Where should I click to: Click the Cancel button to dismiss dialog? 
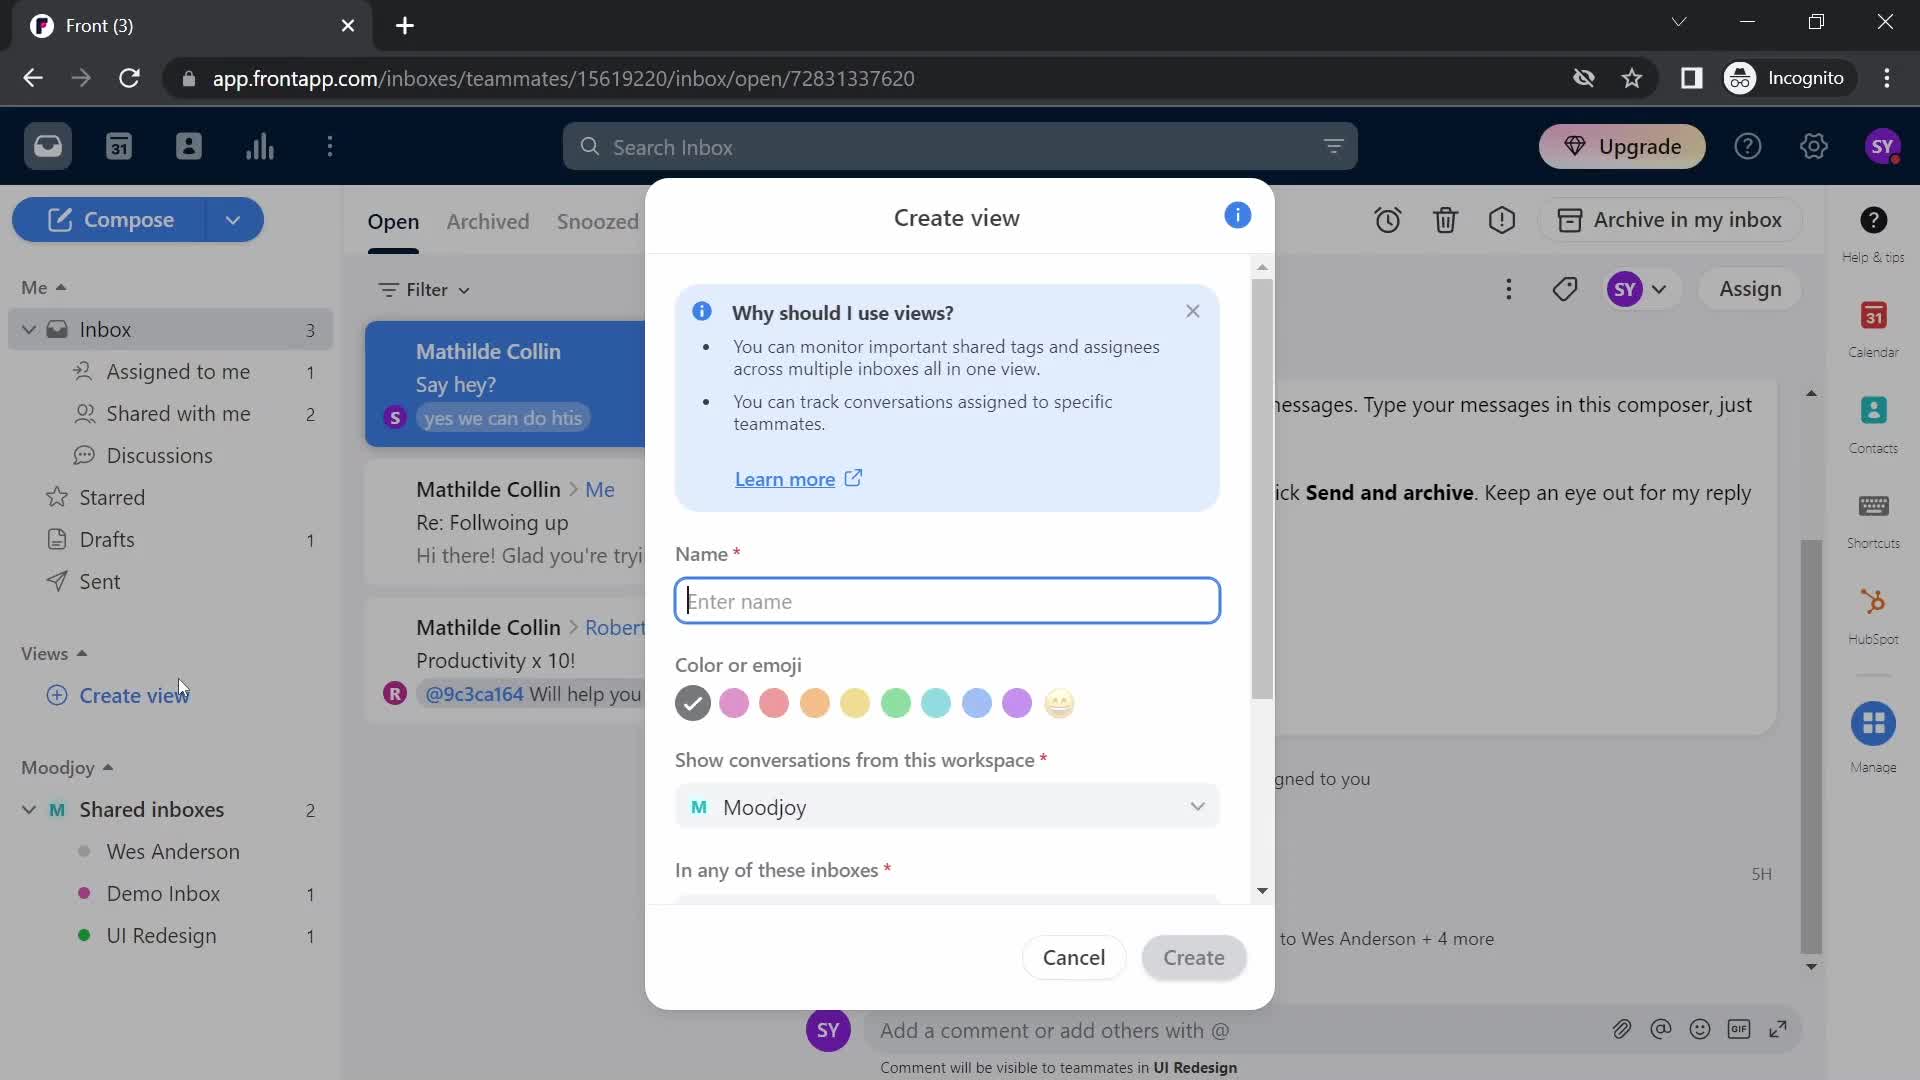[1075, 957]
